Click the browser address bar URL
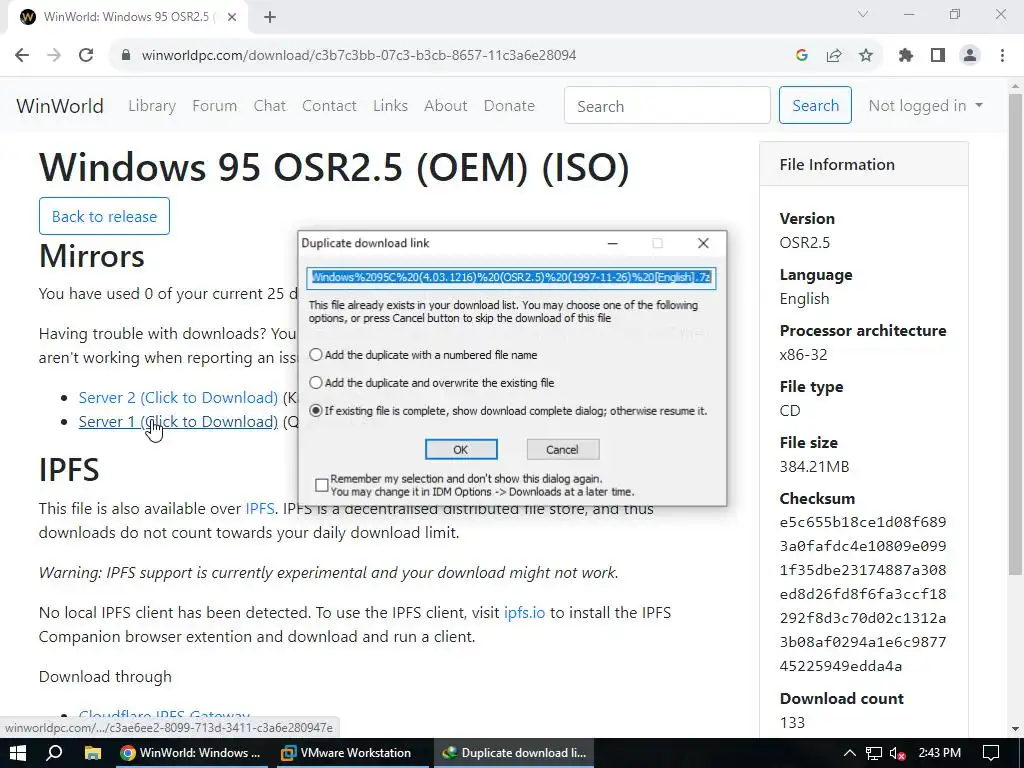The height and width of the screenshot is (768, 1024). [x=359, y=56]
